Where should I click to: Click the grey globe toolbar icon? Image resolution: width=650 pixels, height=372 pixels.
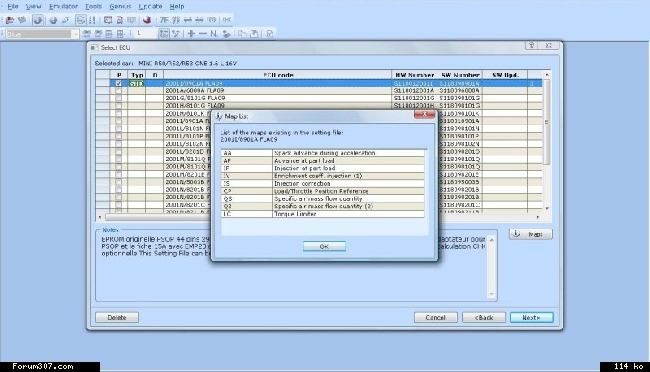(53, 20)
